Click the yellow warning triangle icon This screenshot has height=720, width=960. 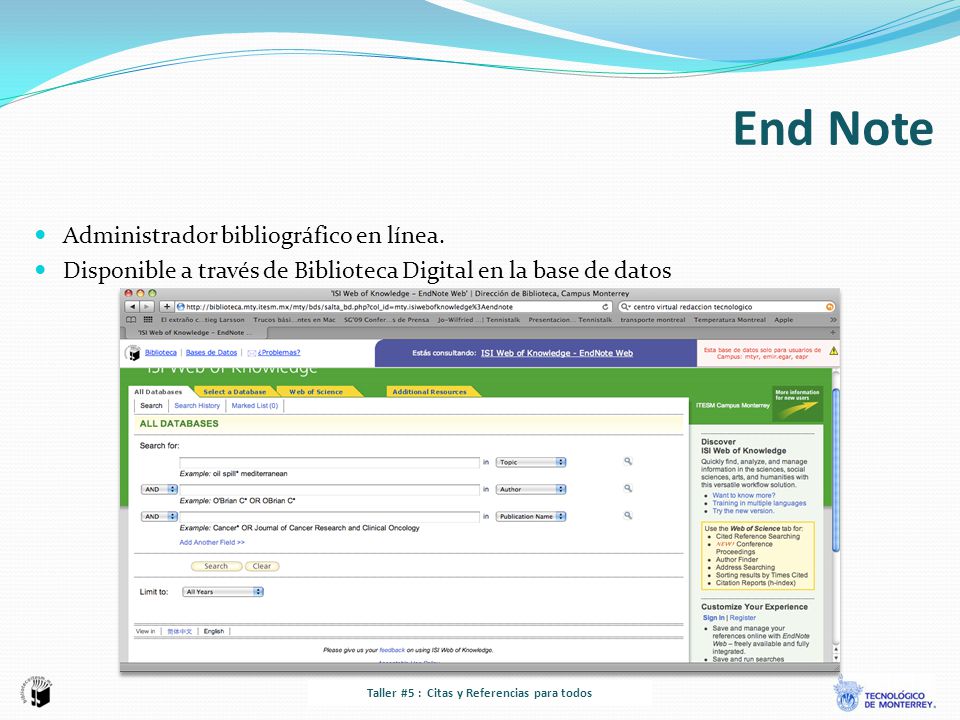tap(833, 351)
